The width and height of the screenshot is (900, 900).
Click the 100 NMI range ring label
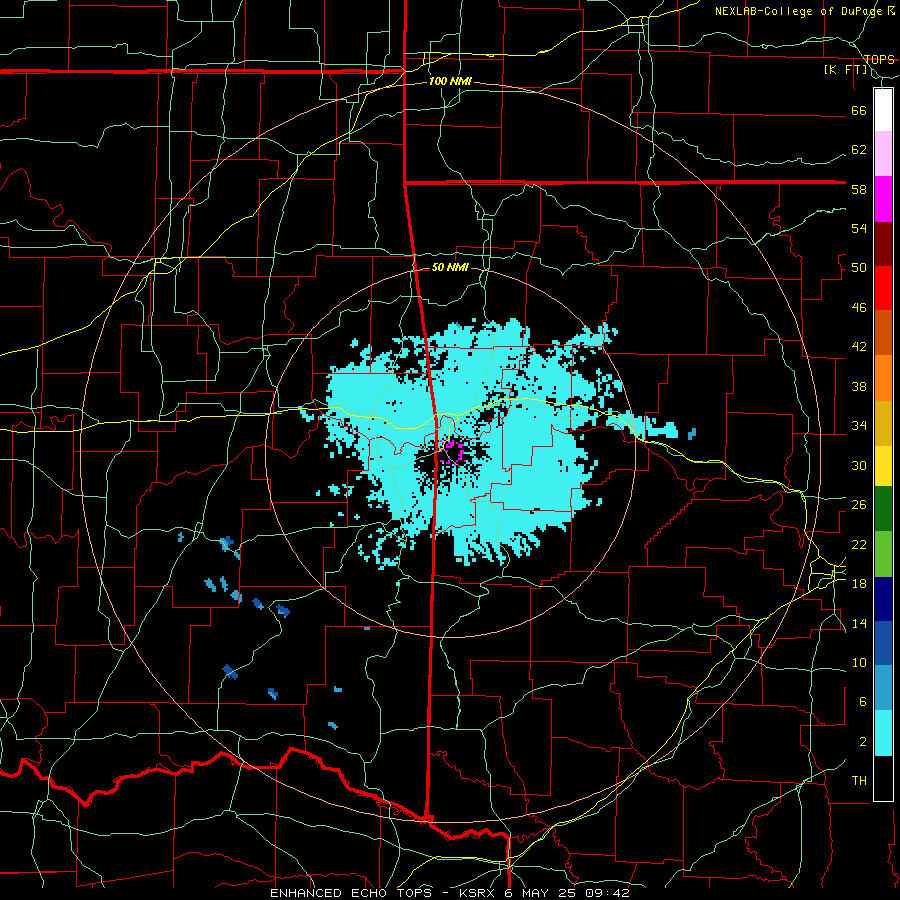450,81
